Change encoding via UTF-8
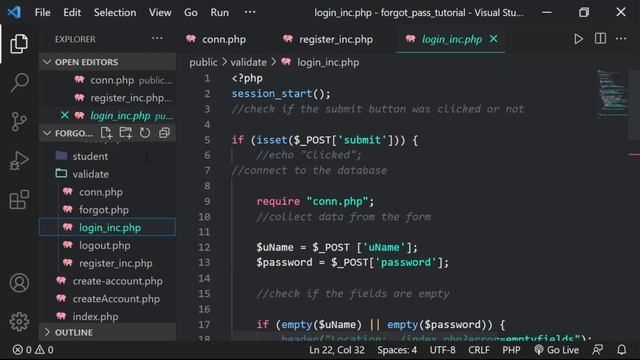The image size is (640, 360). coord(442,350)
